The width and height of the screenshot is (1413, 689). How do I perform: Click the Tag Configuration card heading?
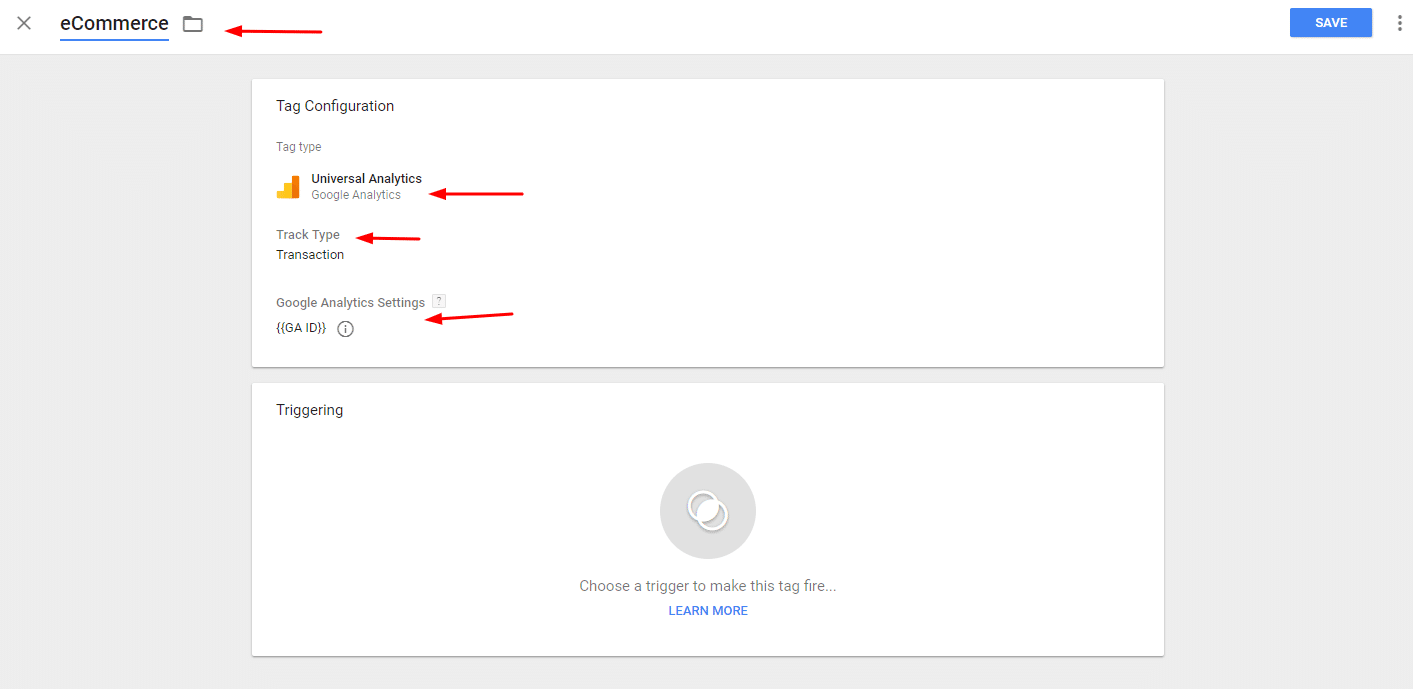(x=335, y=106)
